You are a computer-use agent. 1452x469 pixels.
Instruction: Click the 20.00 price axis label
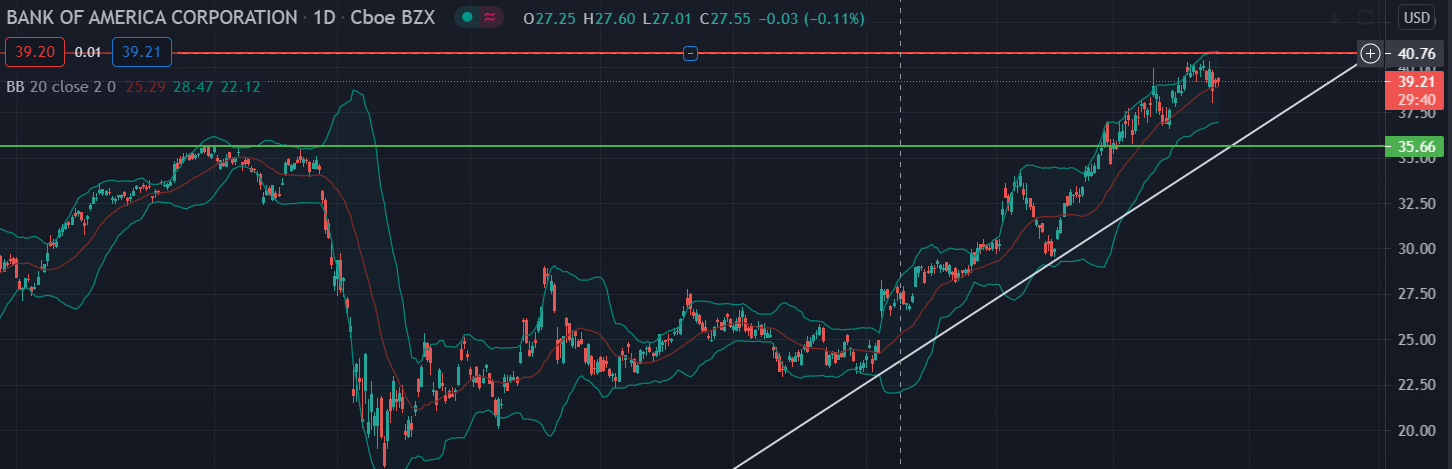(x=1416, y=431)
